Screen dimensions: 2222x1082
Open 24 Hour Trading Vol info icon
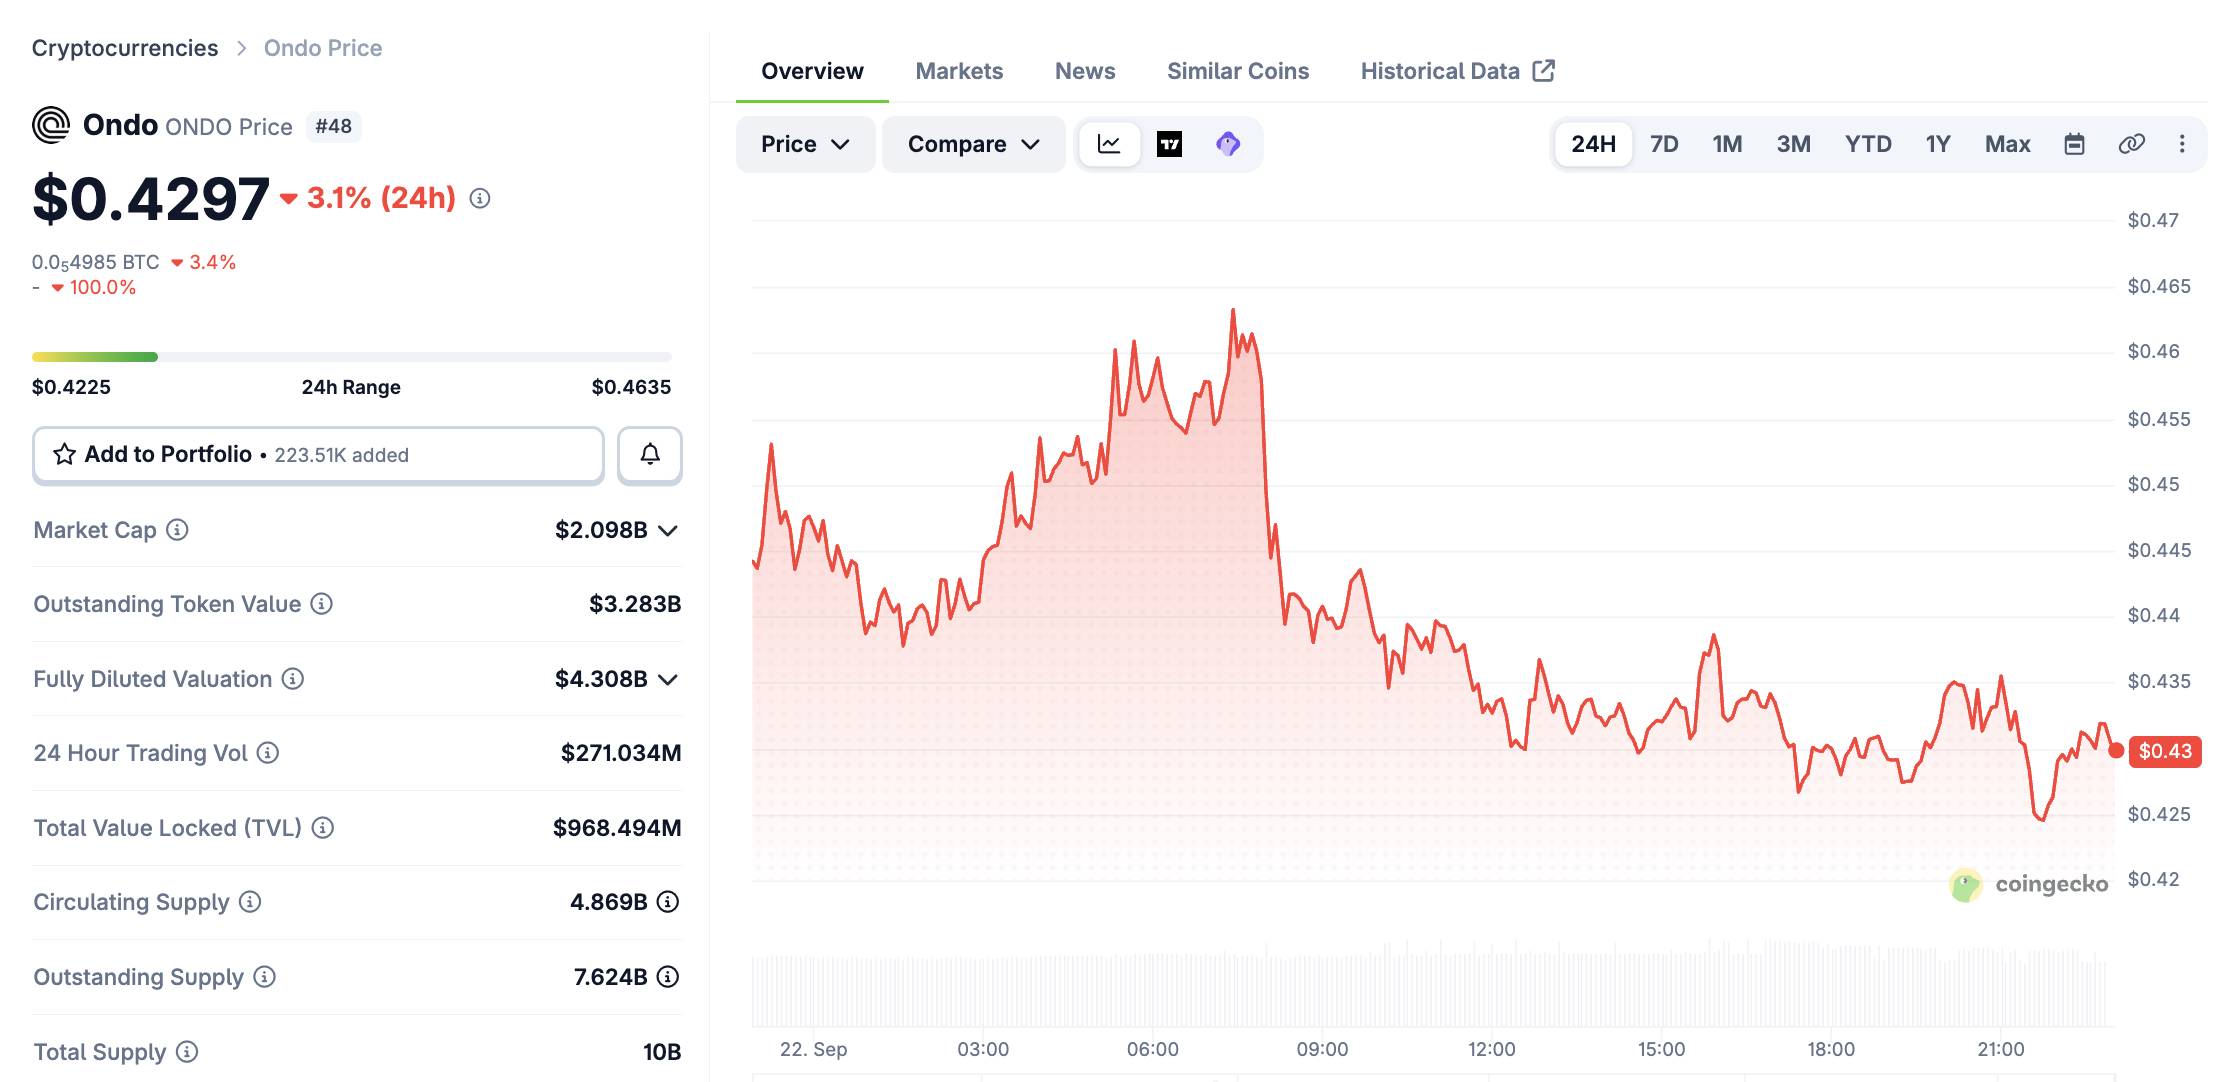267,753
